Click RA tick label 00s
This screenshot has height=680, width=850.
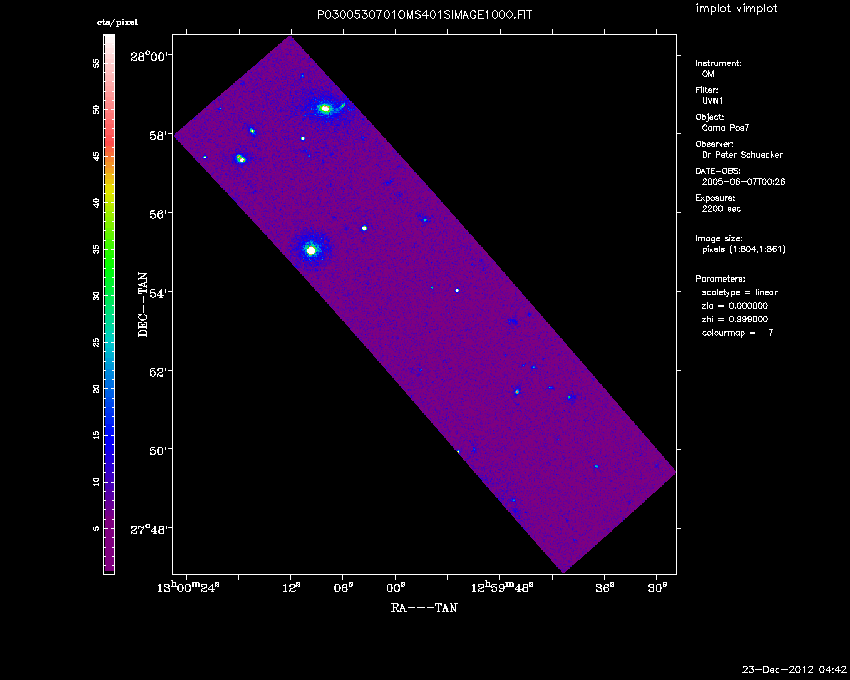pyautogui.click(x=397, y=587)
